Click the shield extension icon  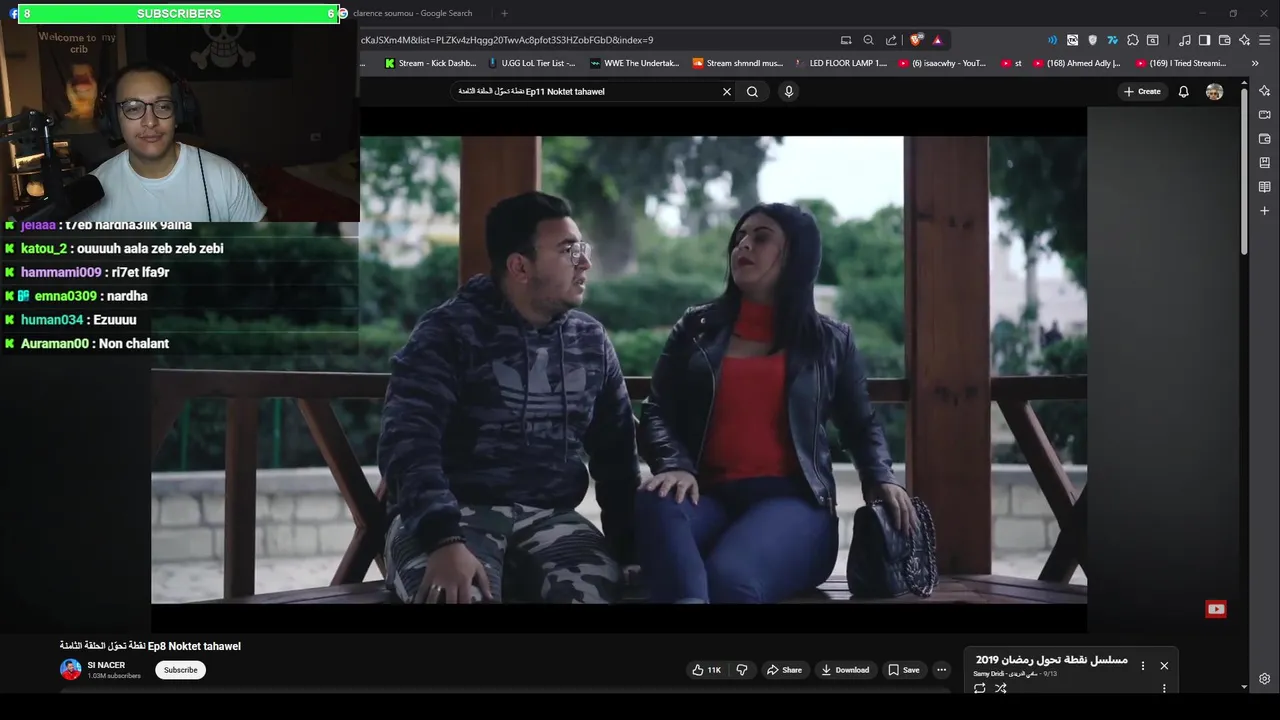point(1092,40)
